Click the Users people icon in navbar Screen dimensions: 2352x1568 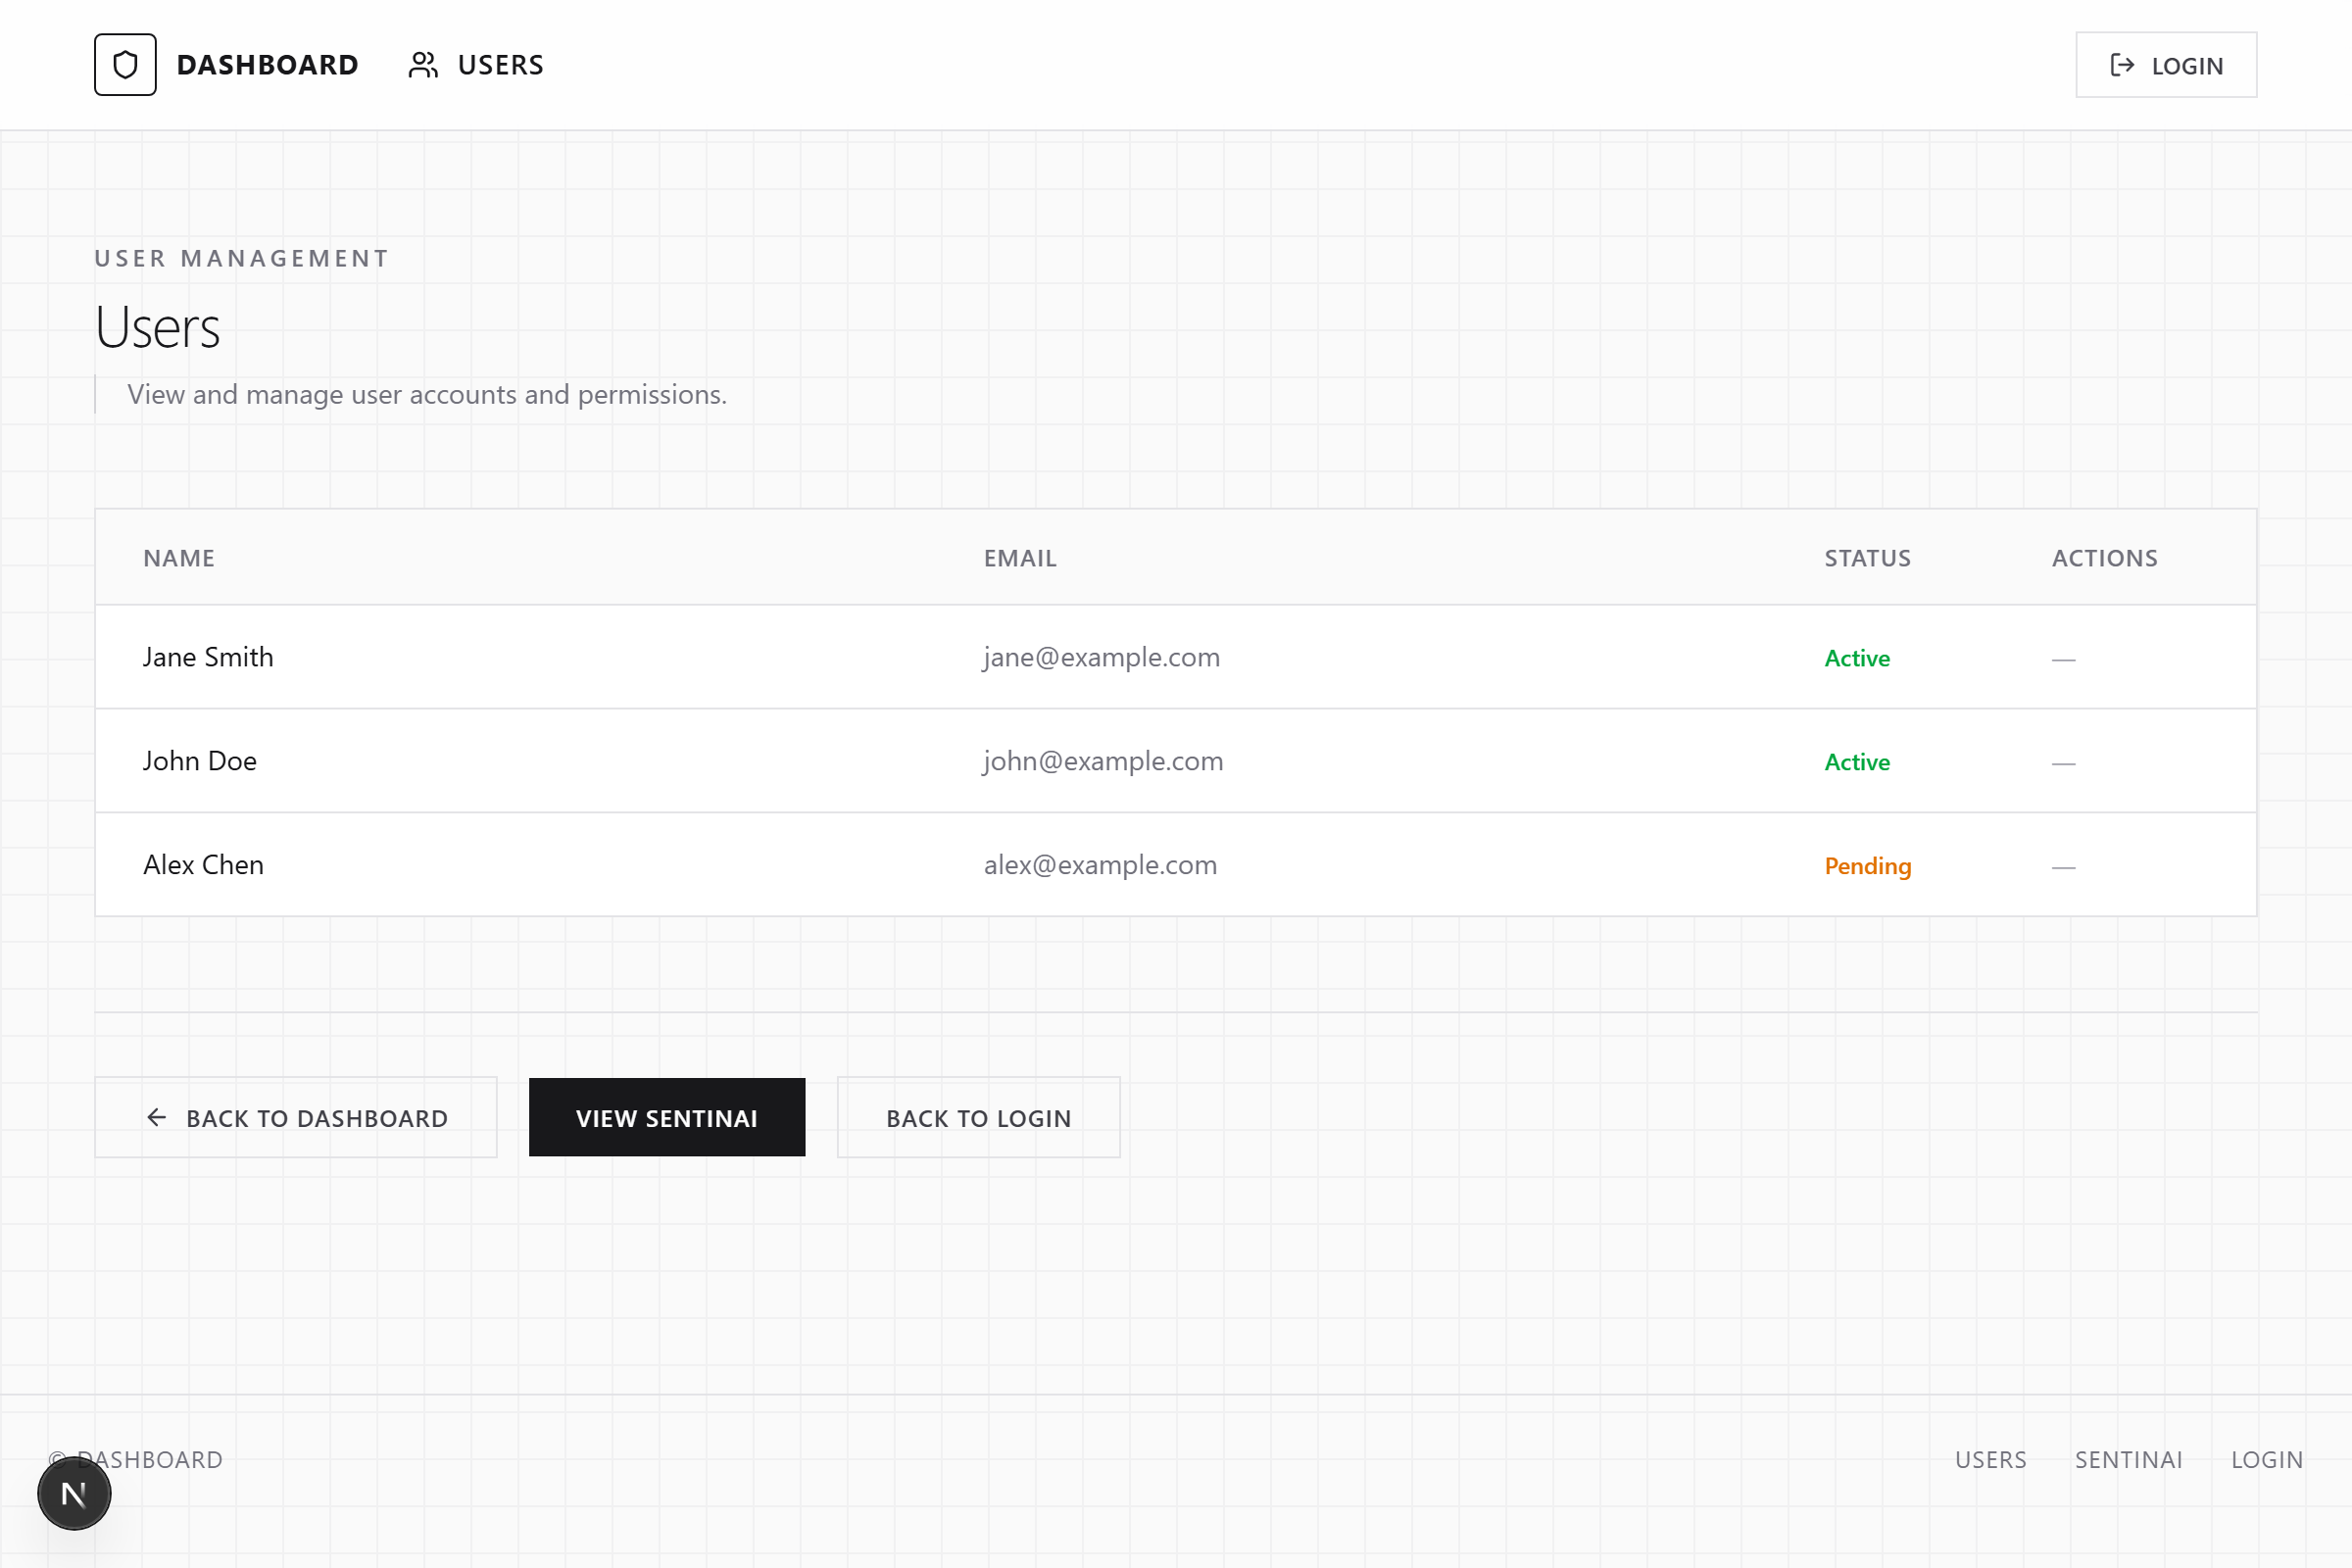pyautogui.click(x=423, y=65)
